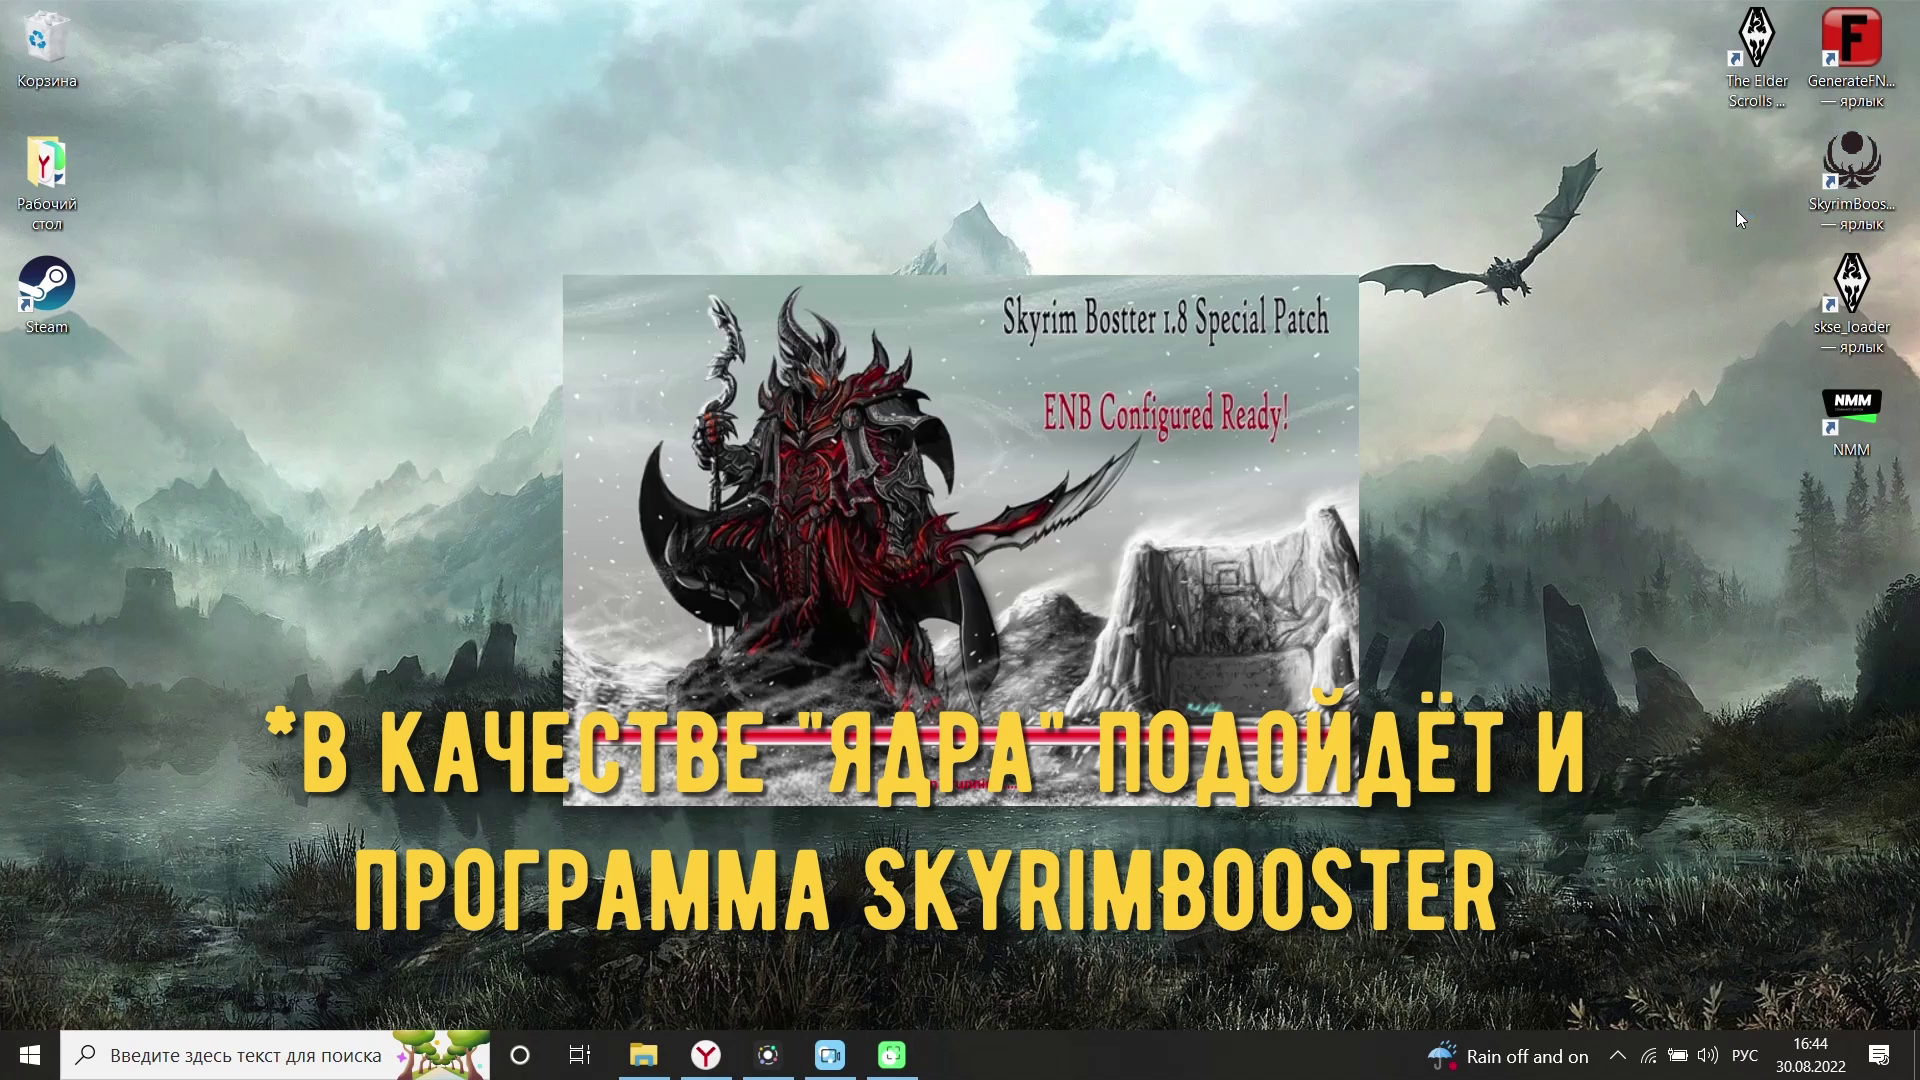
Task: Expand hidden system tray icons
Action: (1617, 1056)
